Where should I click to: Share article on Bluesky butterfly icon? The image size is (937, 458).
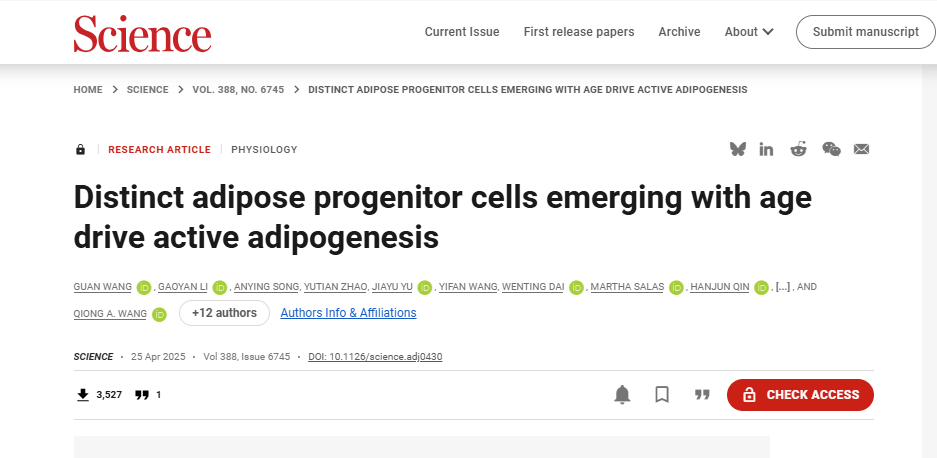point(738,149)
